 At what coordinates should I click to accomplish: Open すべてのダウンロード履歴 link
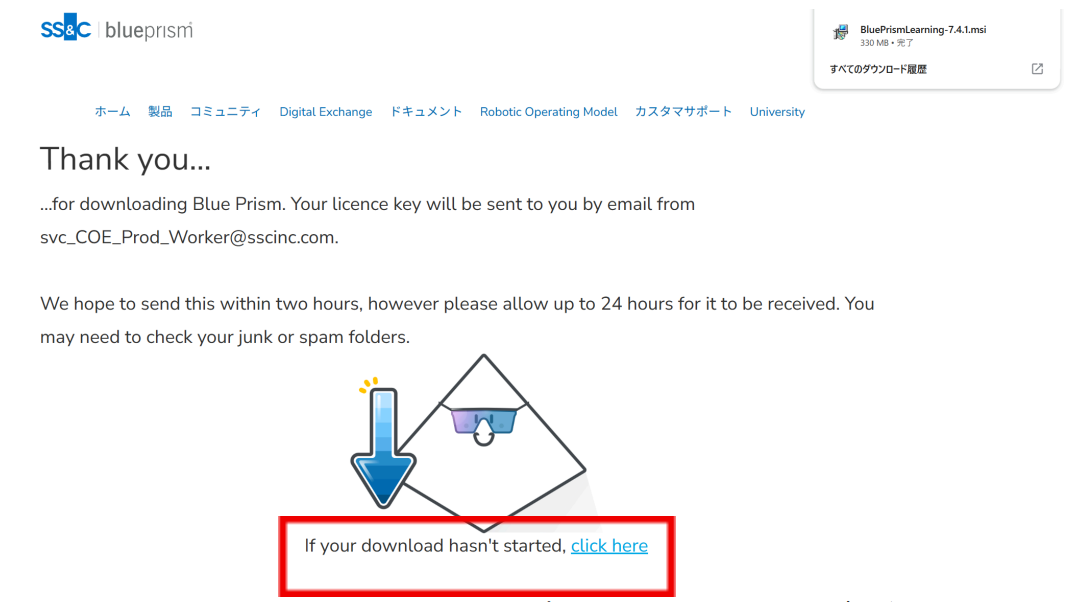878,69
